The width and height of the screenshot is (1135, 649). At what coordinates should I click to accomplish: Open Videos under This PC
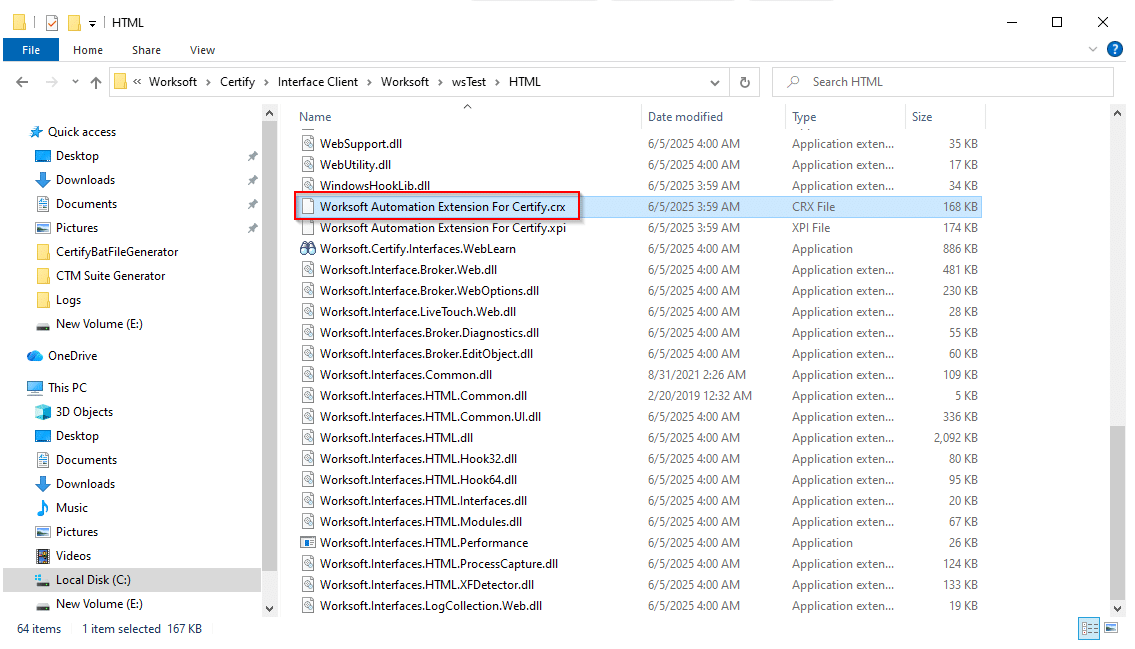(x=73, y=556)
